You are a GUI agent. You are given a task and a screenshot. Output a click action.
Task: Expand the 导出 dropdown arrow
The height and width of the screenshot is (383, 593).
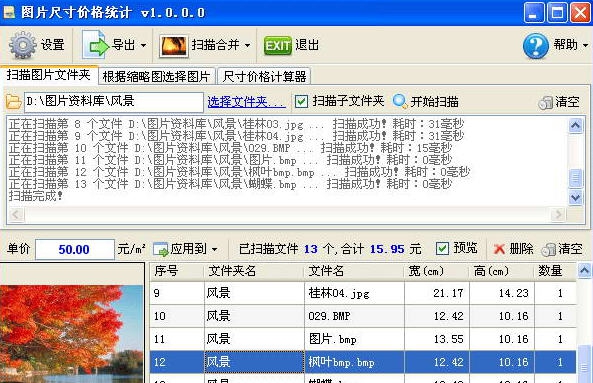[143, 45]
